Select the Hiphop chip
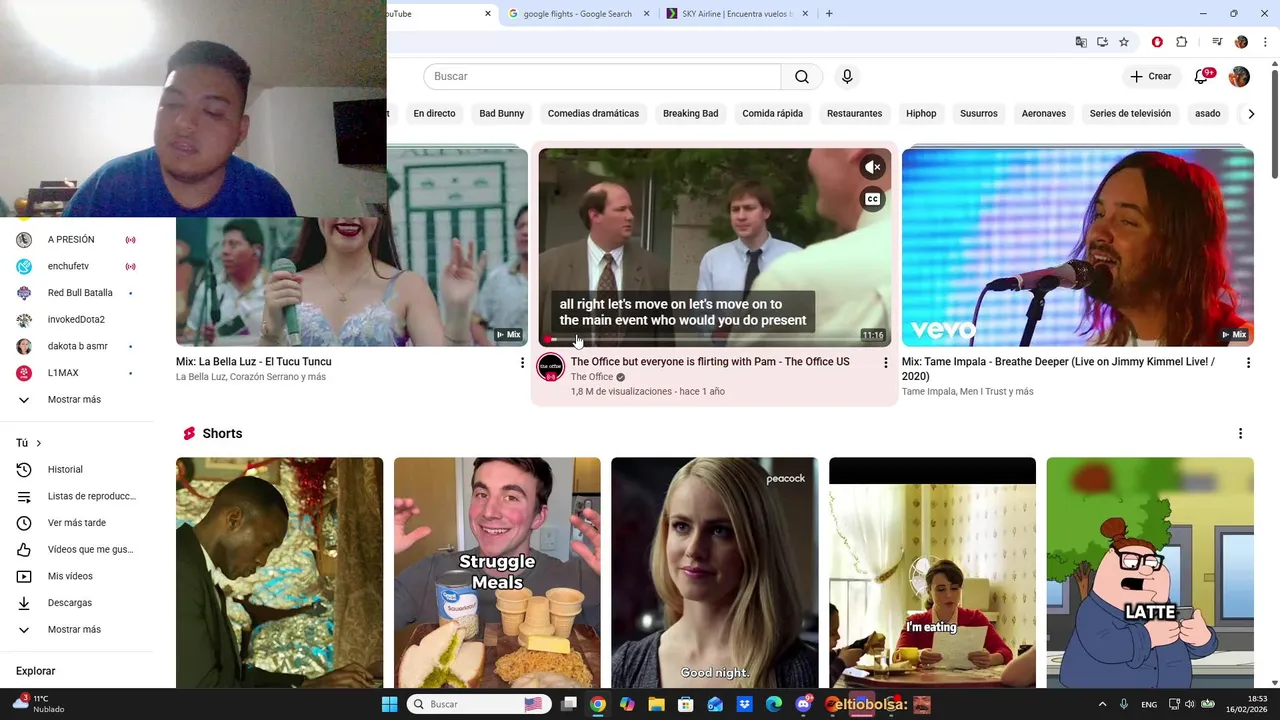Viewport: 1280px width, 720px height. [x=921, y=114]
